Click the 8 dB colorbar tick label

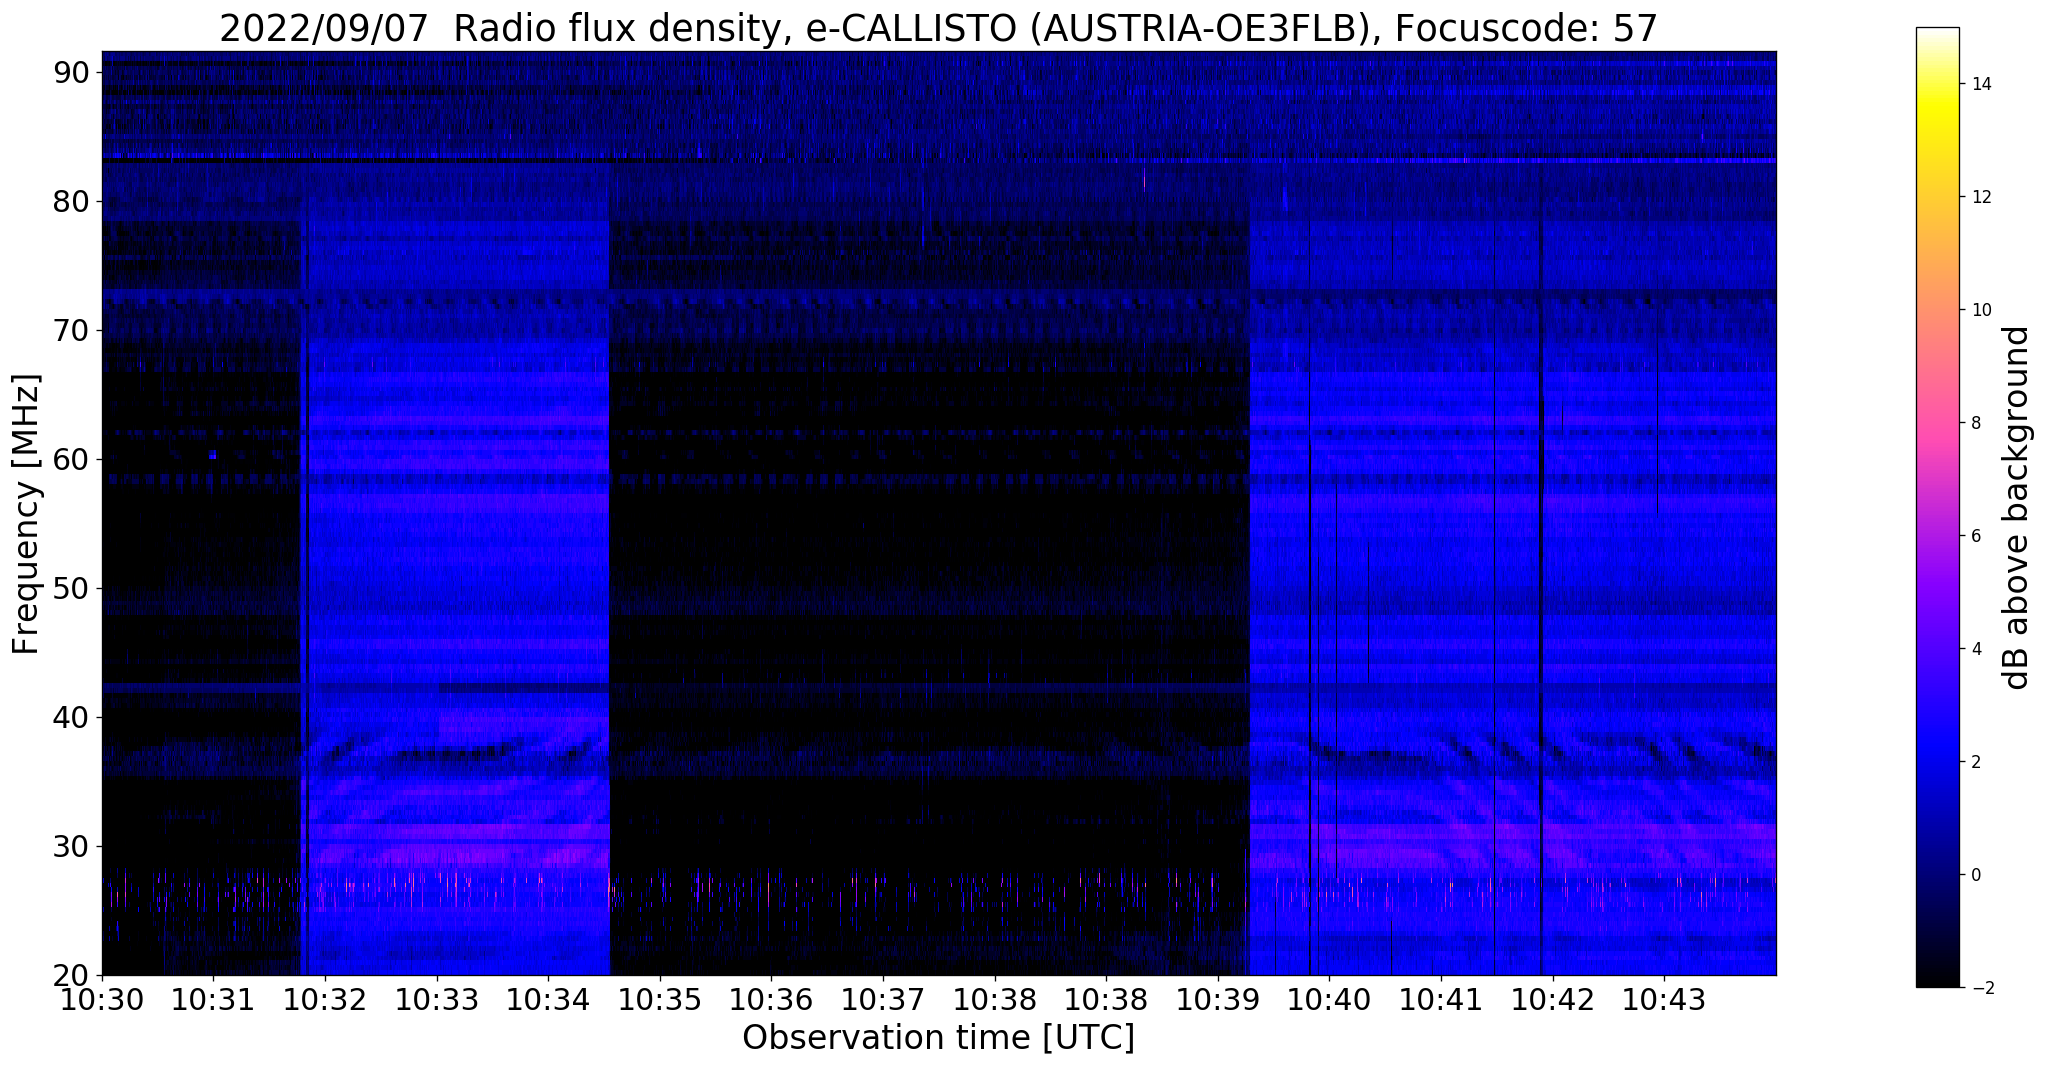click(x=1975, y=423)
